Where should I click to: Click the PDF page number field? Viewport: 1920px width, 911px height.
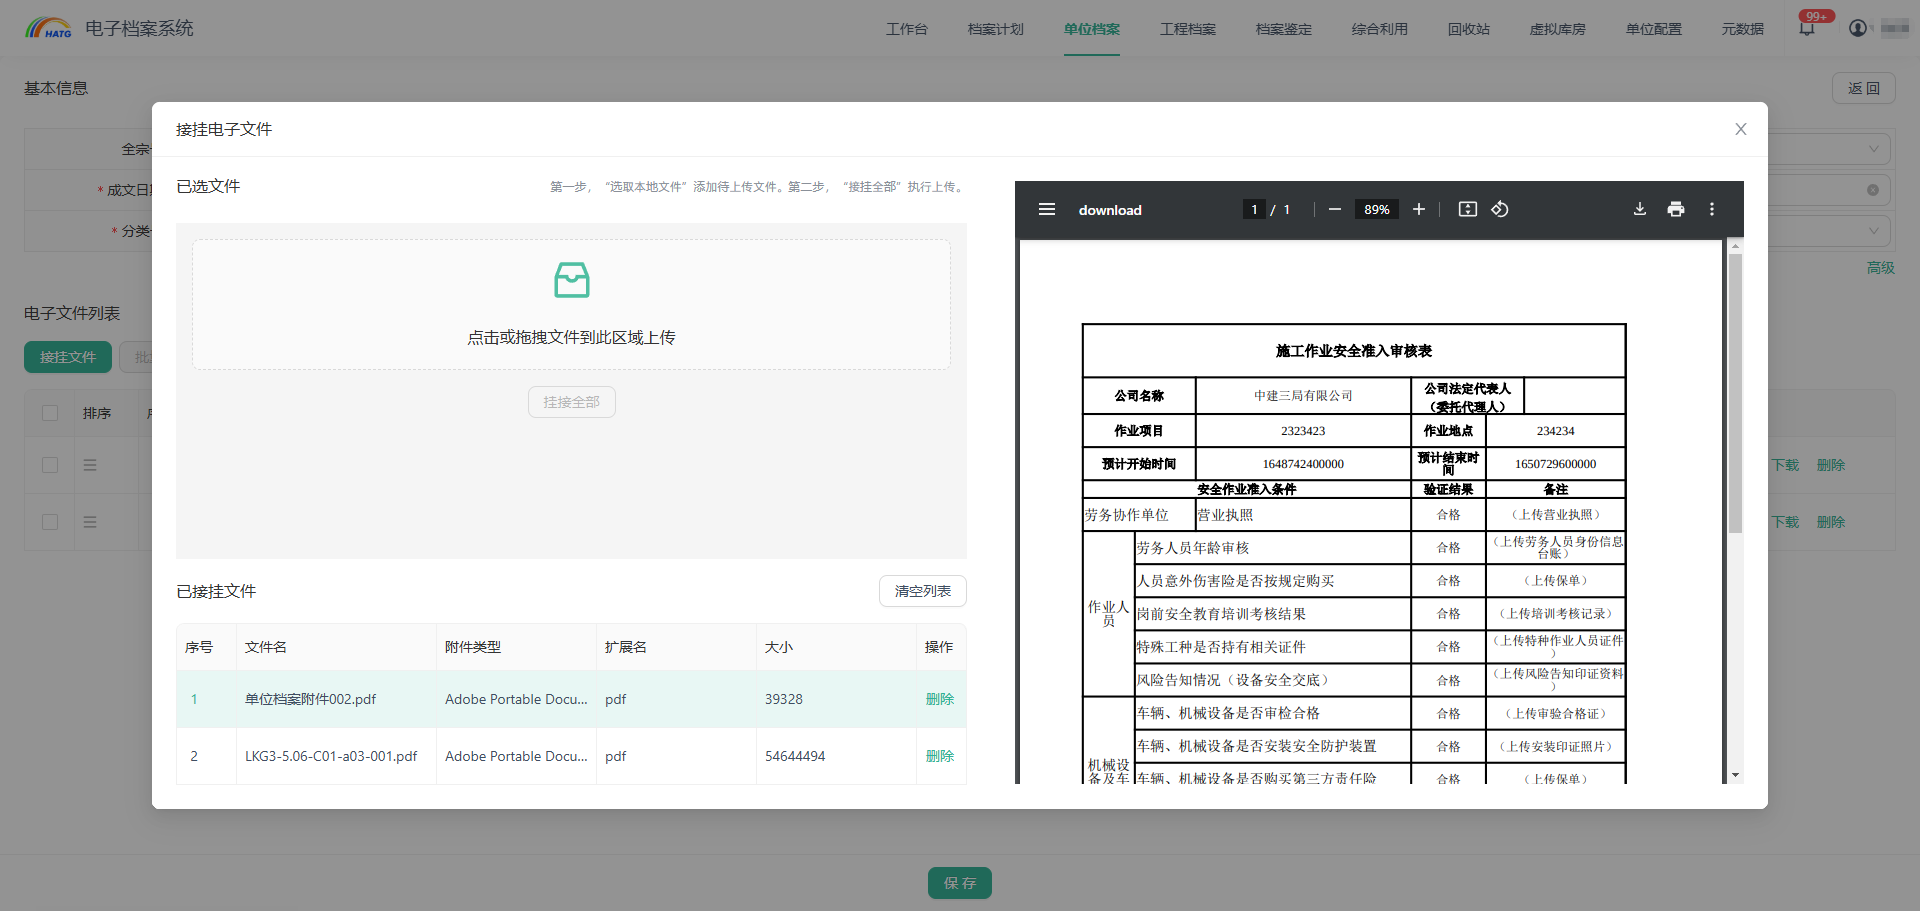[x=1254, y=210]
